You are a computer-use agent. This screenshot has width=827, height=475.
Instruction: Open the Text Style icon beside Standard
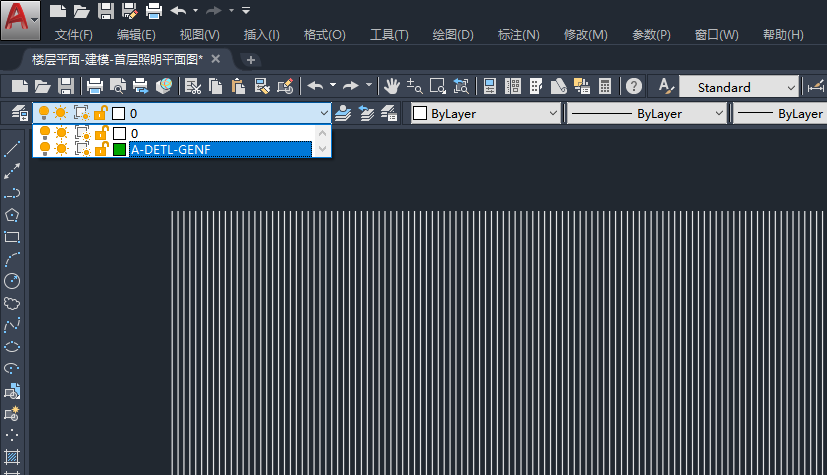[666, 86]
